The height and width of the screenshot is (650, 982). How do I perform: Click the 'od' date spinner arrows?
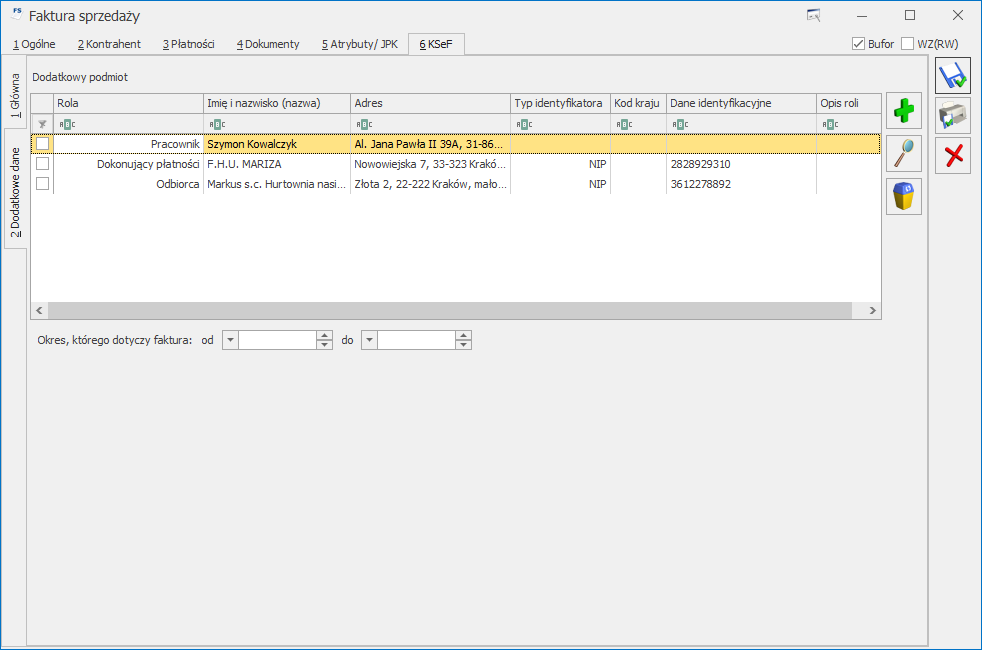324,340
